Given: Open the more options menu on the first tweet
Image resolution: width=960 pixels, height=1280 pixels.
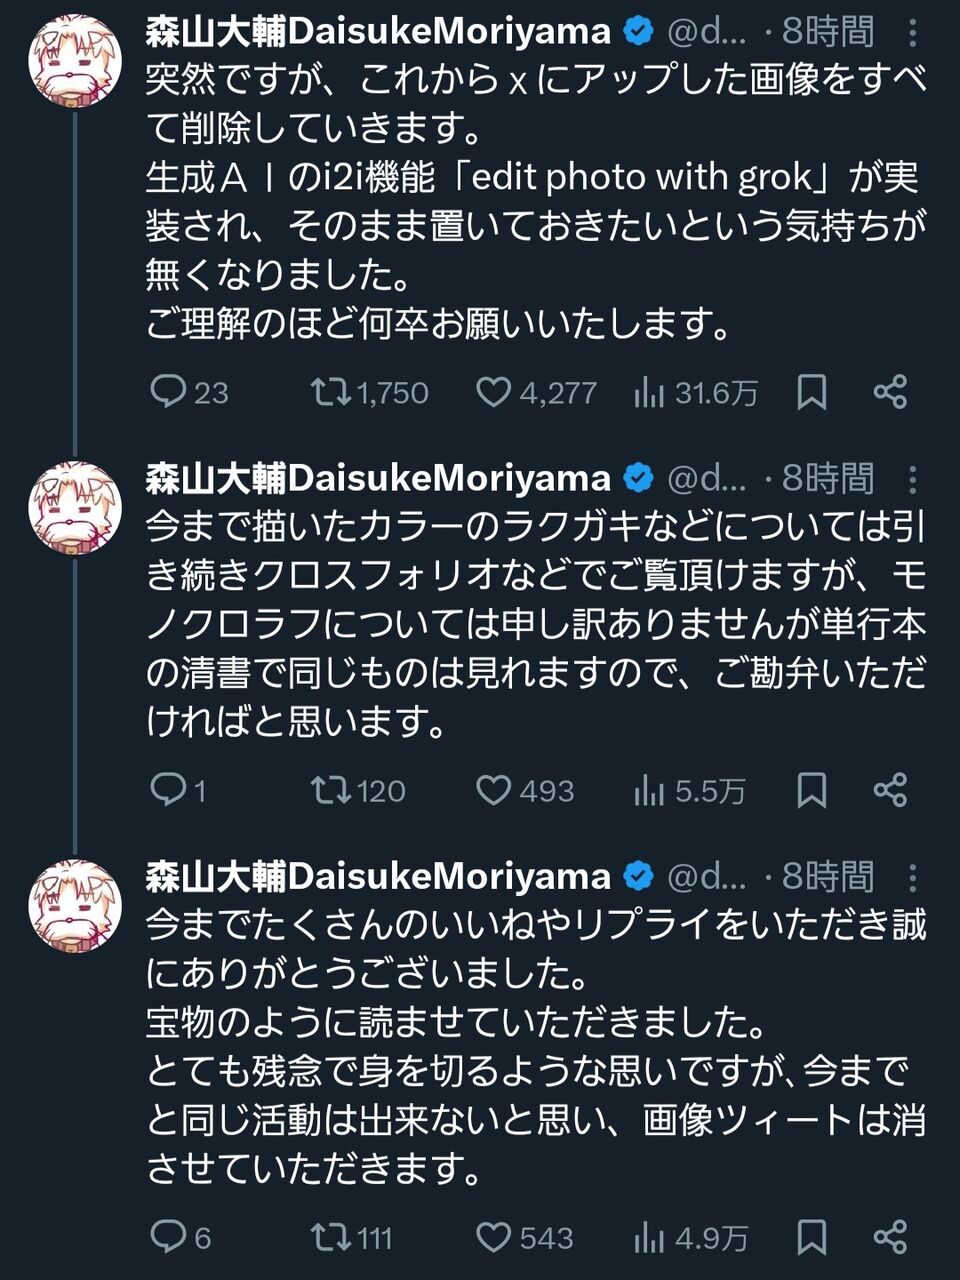Looking at the screenshot, I should point(912,33).
